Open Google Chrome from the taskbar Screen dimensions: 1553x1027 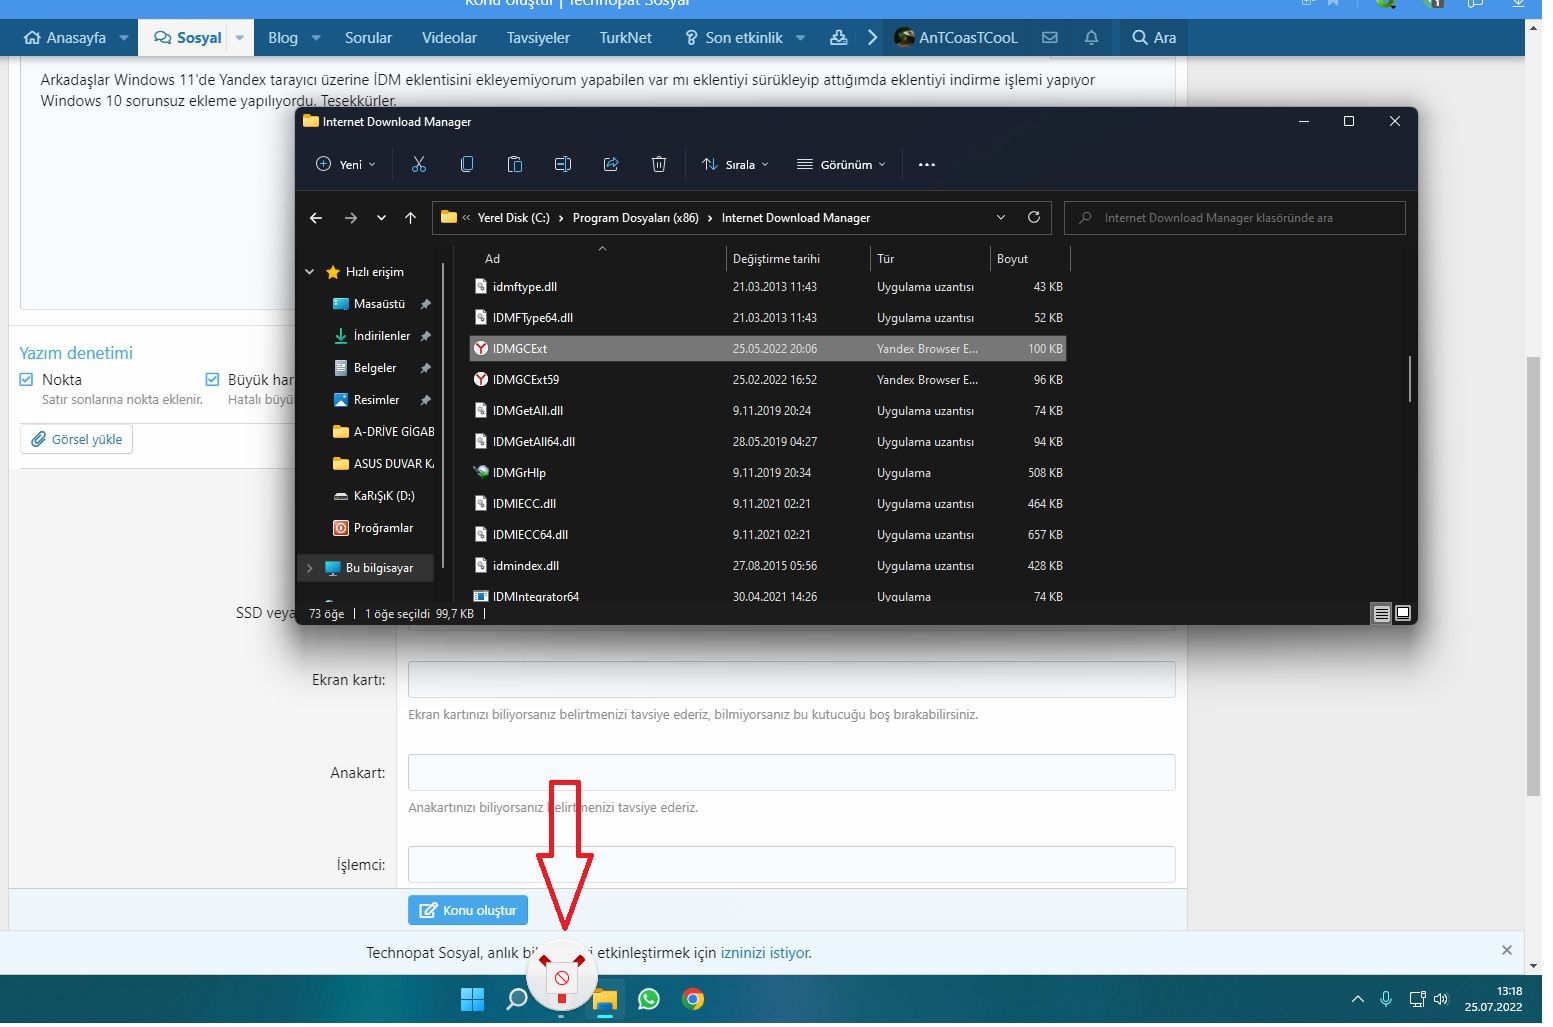[693, 999]
